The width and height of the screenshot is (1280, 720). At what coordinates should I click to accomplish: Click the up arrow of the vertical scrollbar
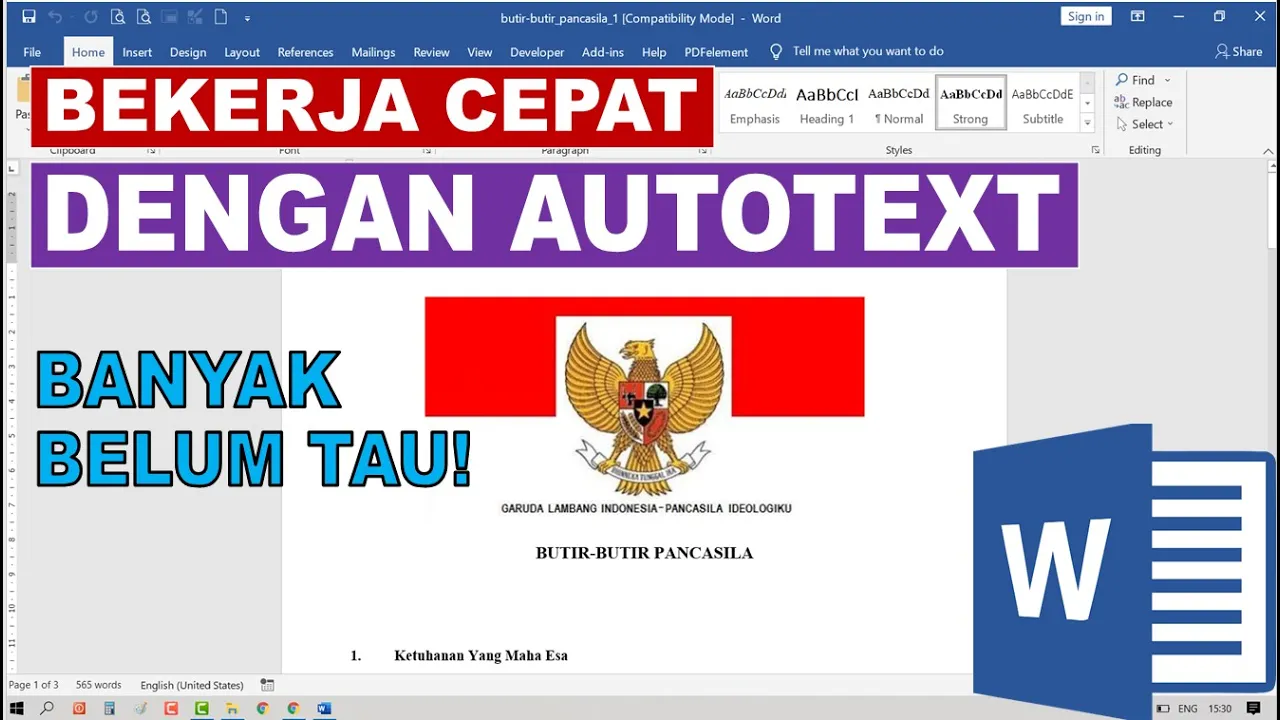tap(1271, 167)
